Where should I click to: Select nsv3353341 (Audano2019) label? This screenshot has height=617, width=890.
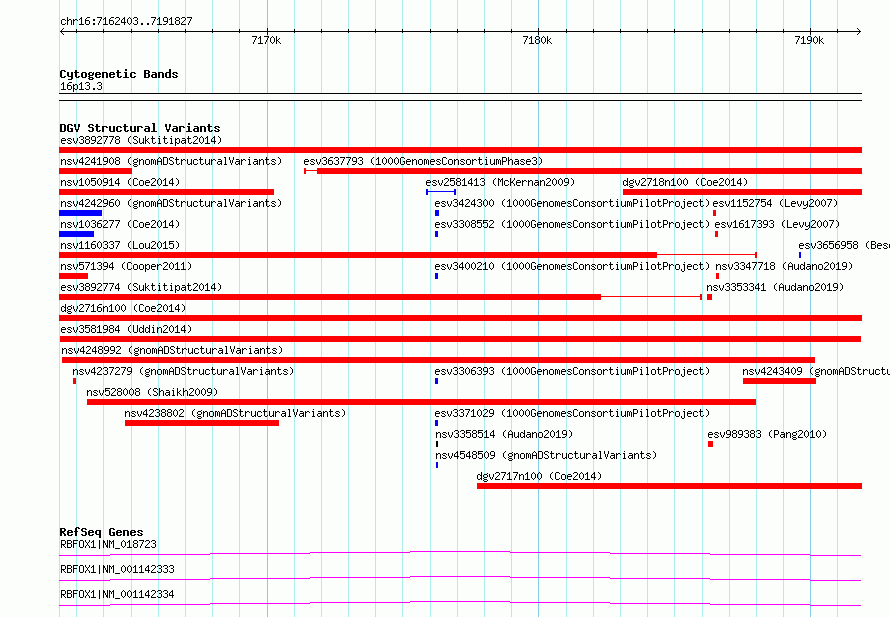tap(775, 287)
